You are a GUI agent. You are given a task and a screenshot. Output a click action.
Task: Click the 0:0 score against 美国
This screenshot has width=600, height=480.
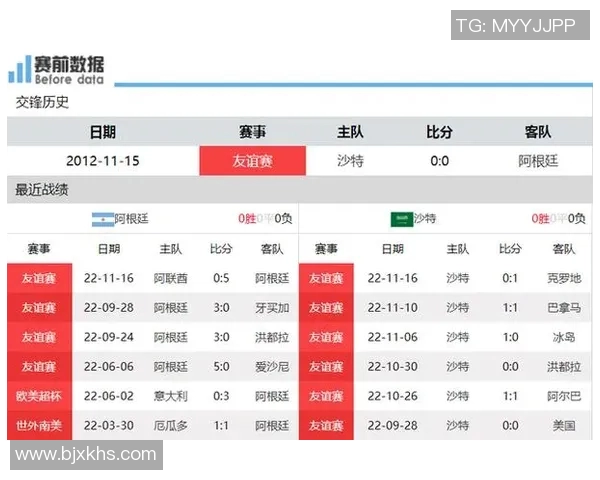[x=510, y=425]
